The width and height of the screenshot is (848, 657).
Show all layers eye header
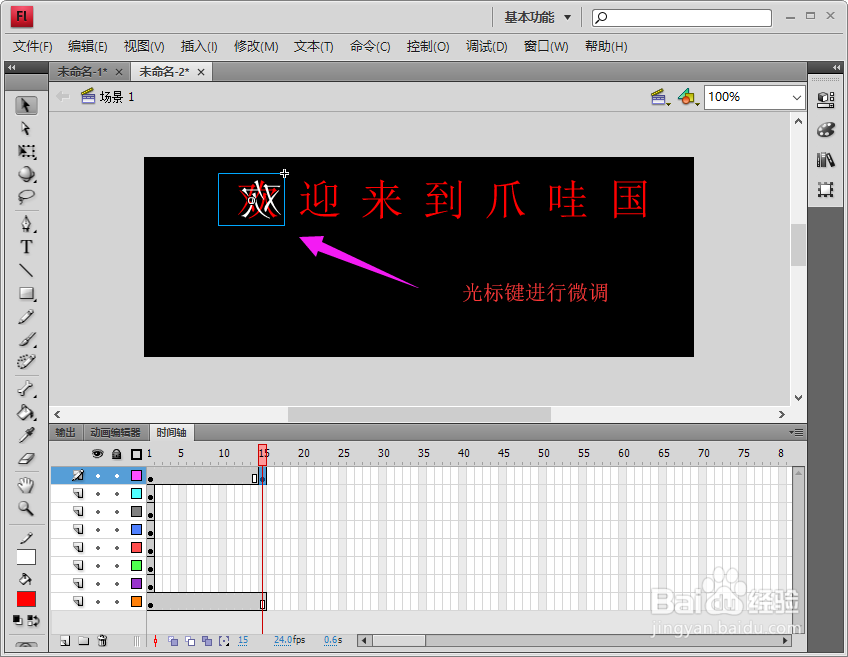[x=97, y=454]
